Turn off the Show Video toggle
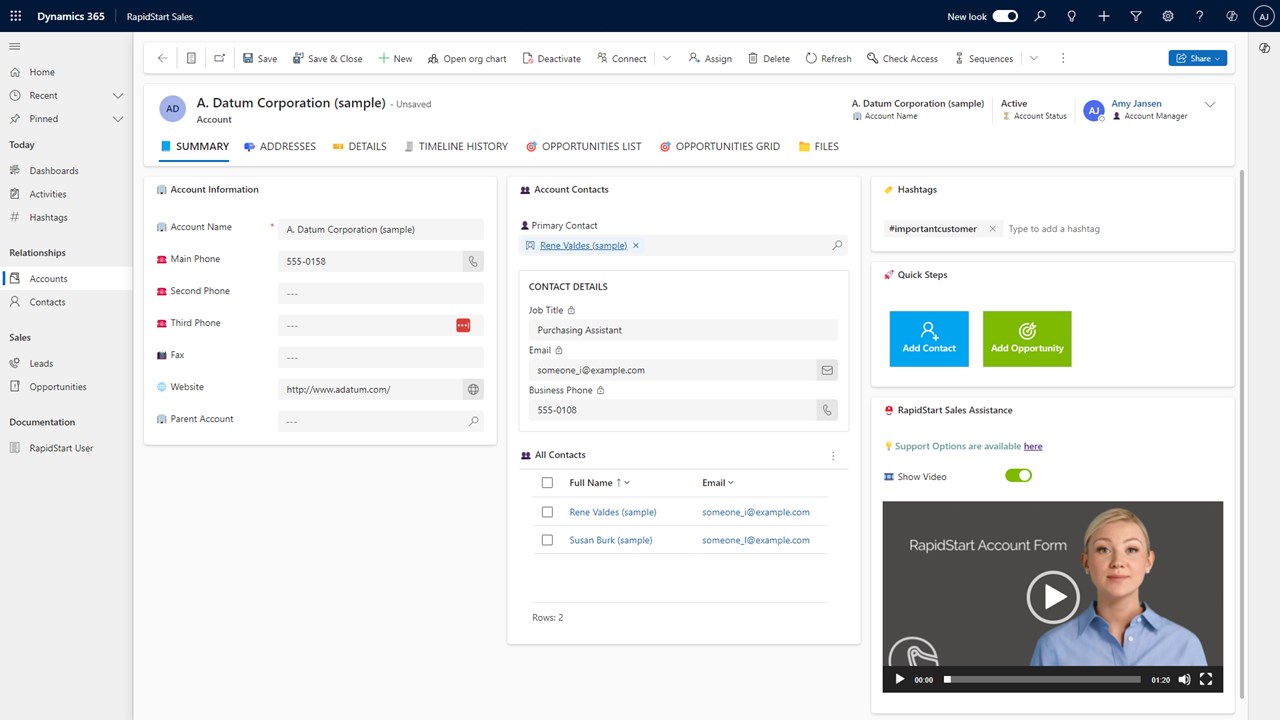Image resolution: width=1280 pixels, height=720 pixels. point(1018,475)
